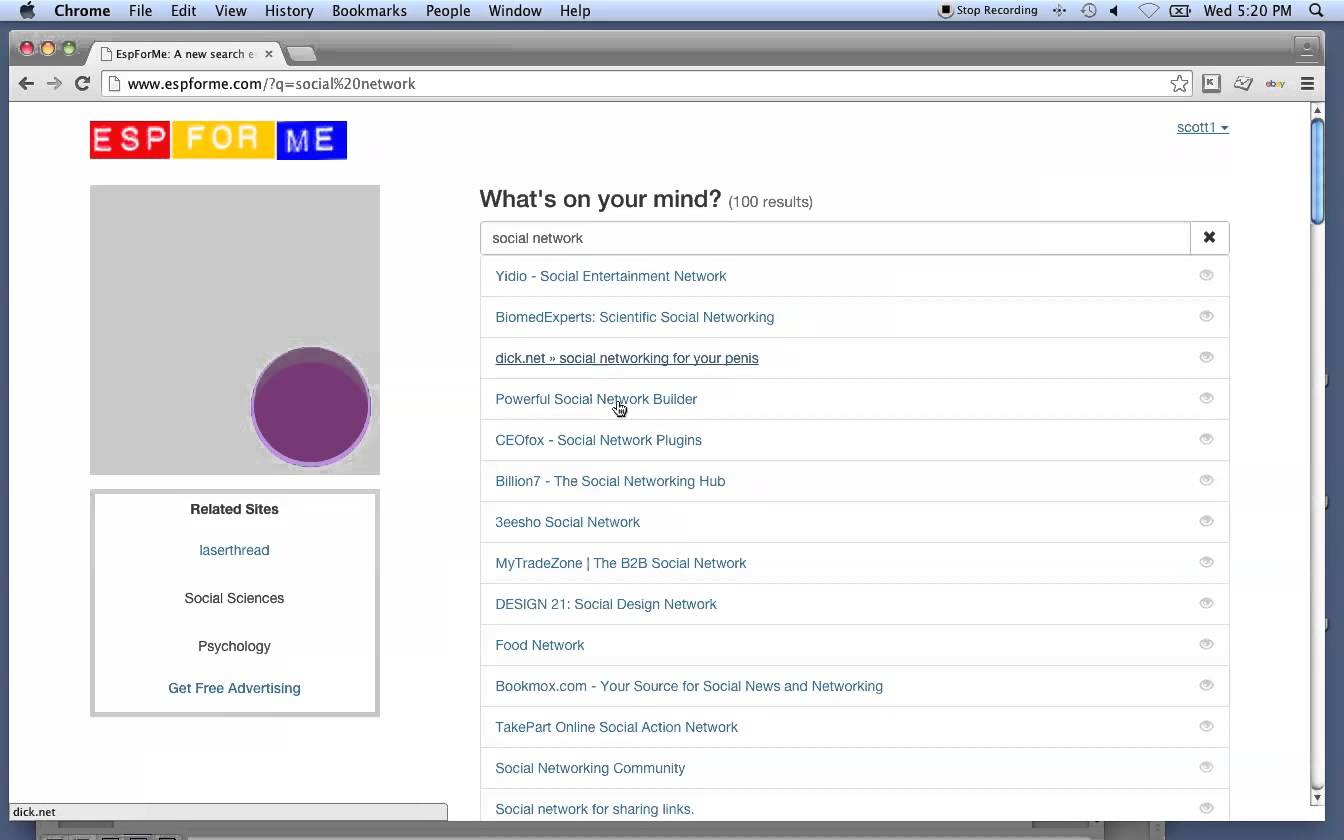Open the Bookmarks menu

[x=369, y=11]
